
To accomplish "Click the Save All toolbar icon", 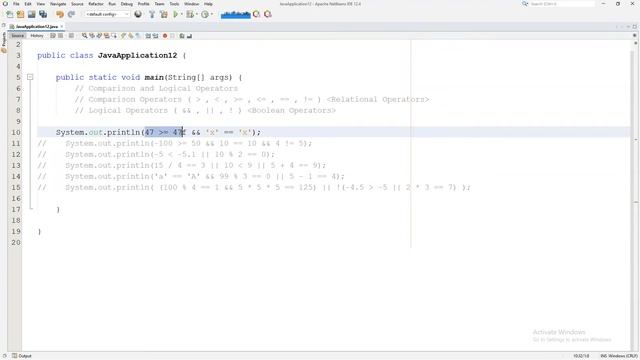I will pyautogui.click(x=43, y=14).
